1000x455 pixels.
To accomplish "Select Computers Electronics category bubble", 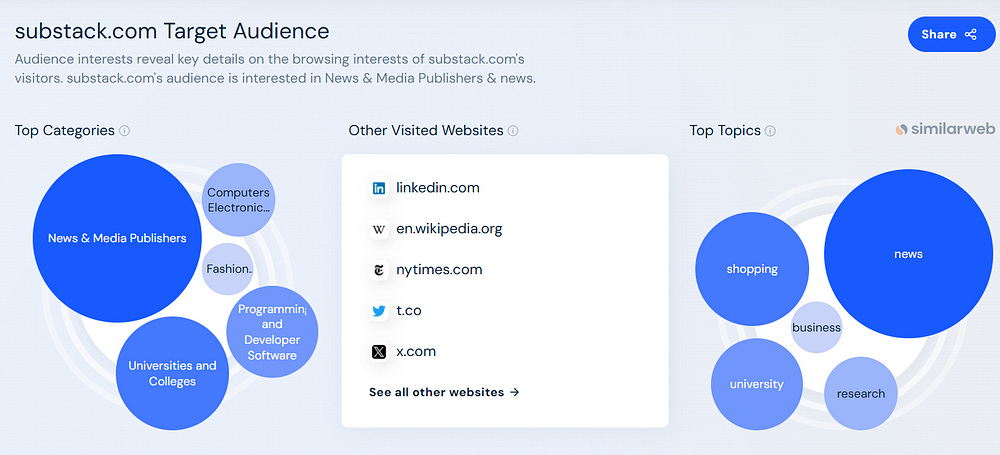I will pos(239,200).
